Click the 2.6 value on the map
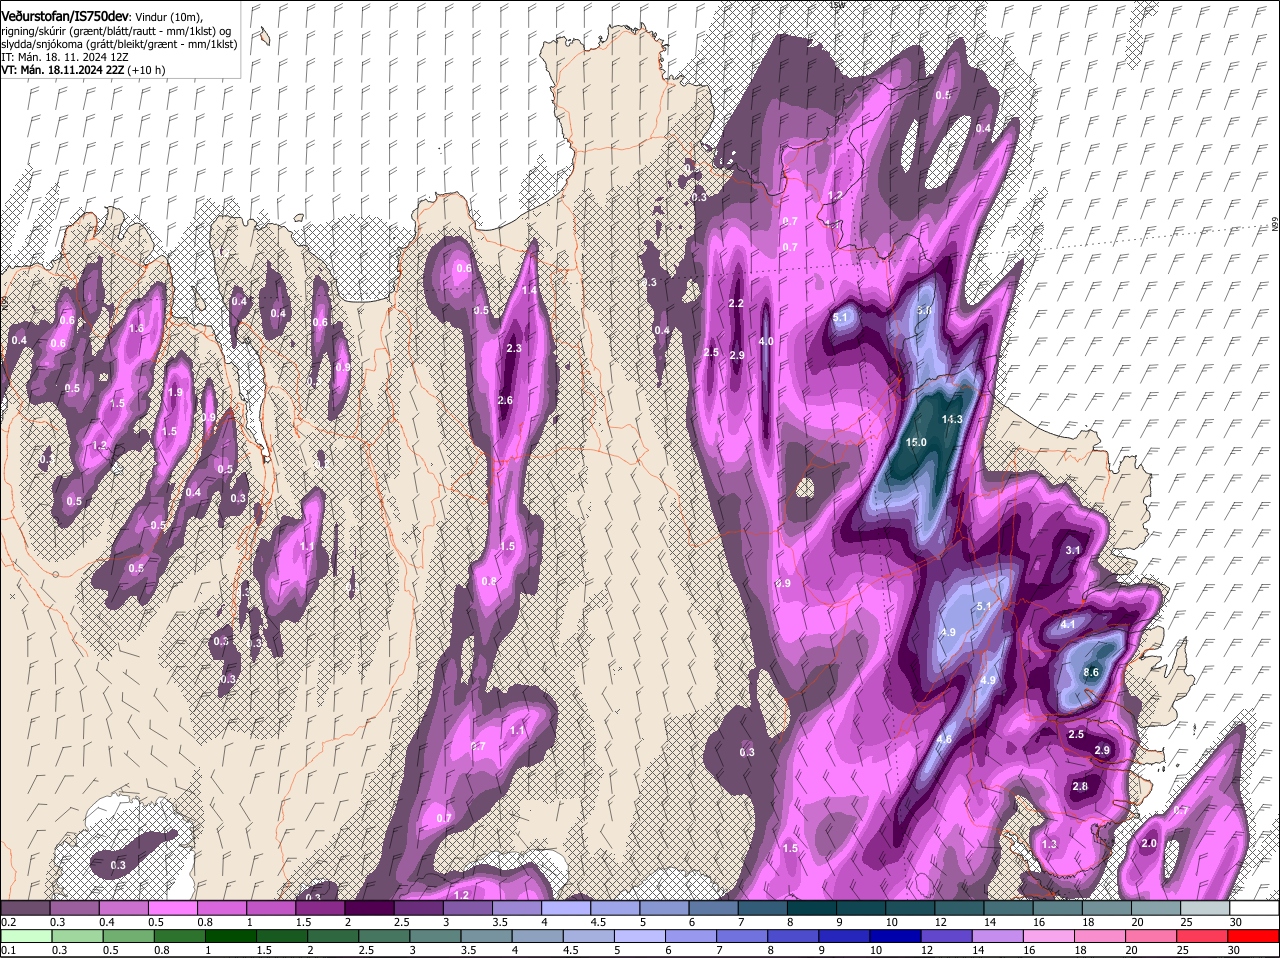This screenshot has width=1280, height=958. [x=505, y=400]
